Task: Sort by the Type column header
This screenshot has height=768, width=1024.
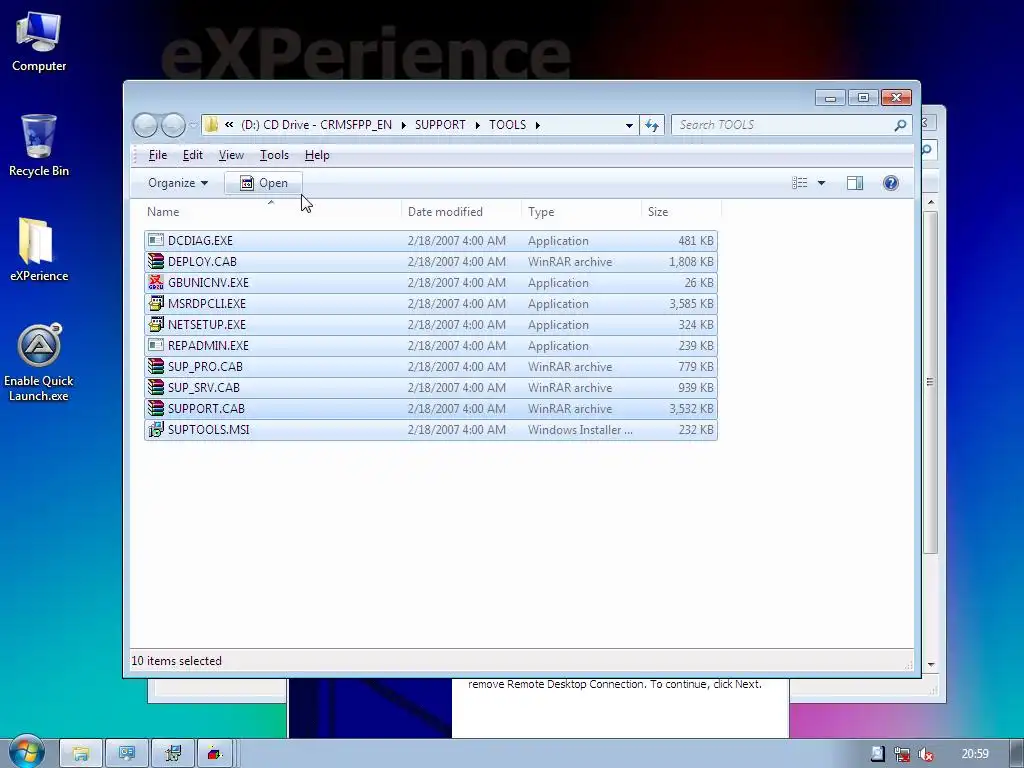Action: click(581, 212)
